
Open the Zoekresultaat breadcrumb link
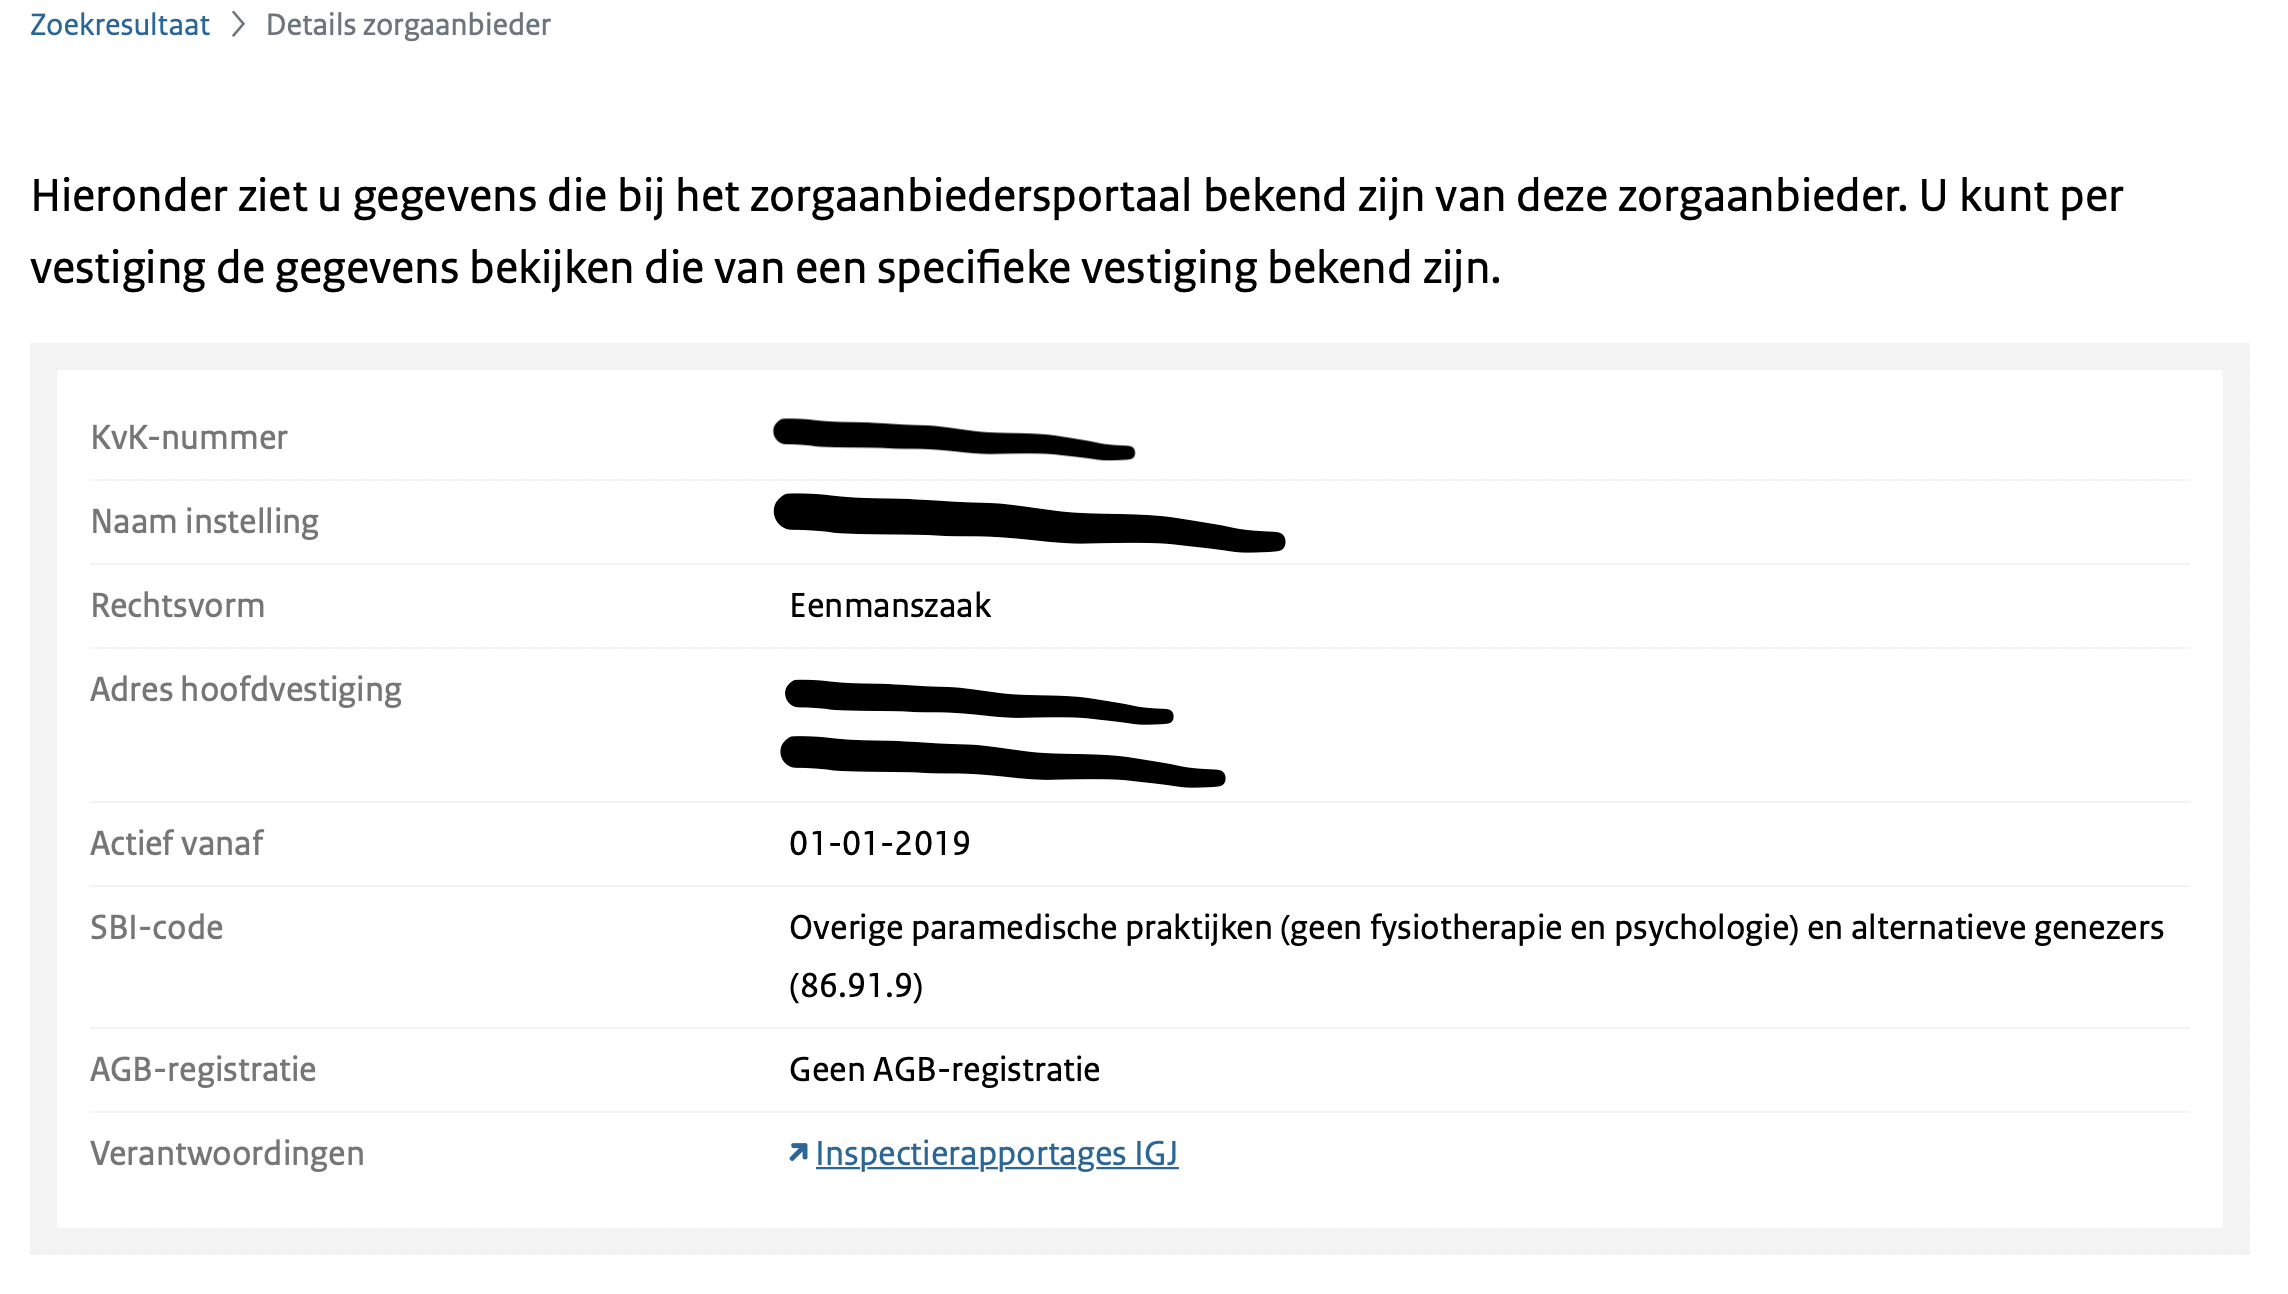pyautogui.click(x=120, y=24)
